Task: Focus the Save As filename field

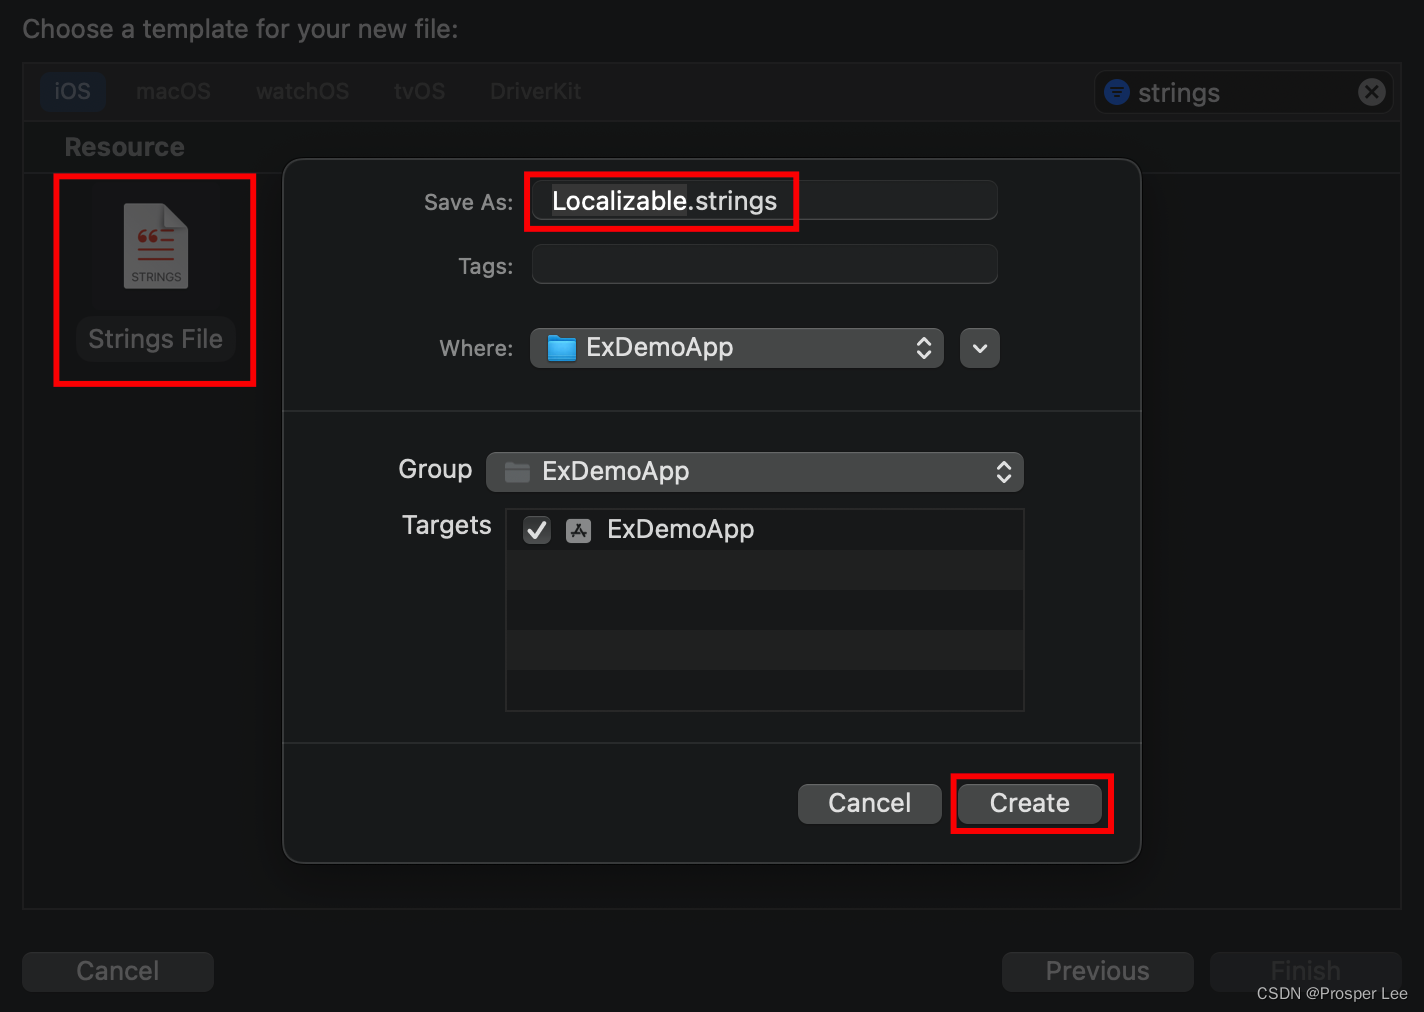Action: click(x=765, y=201)
